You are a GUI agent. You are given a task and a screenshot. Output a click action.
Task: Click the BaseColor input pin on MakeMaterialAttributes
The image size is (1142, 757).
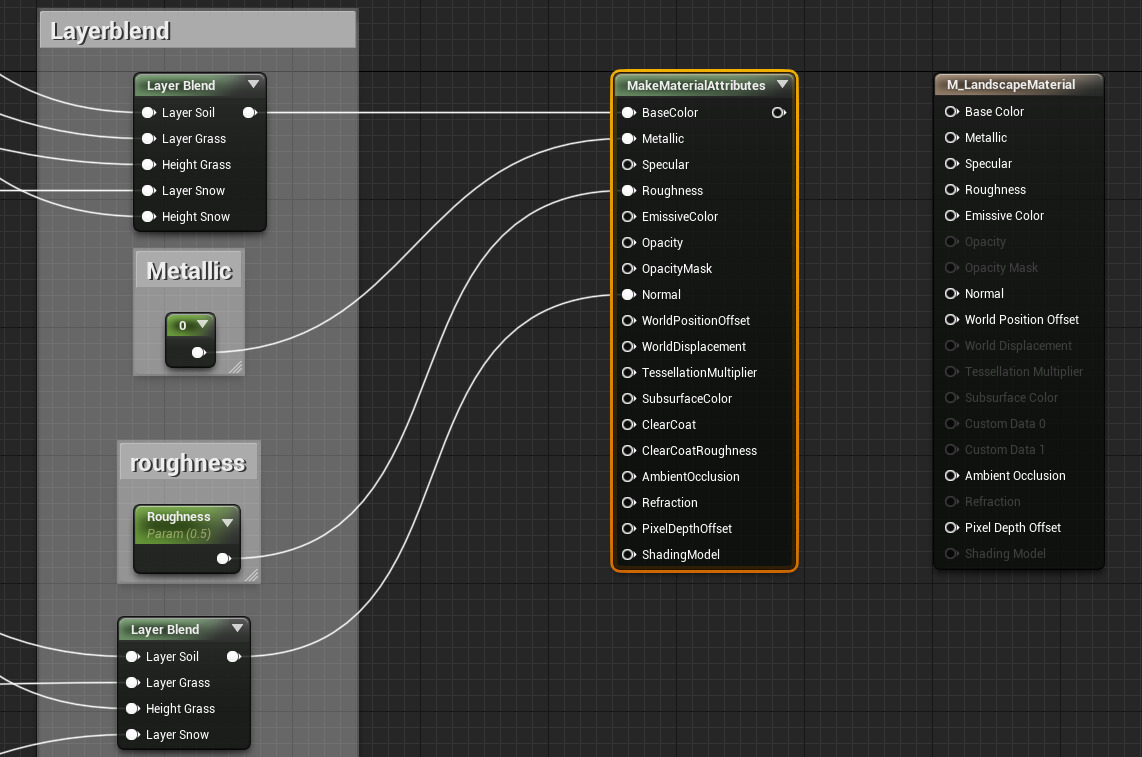click(x=629, y=113)
